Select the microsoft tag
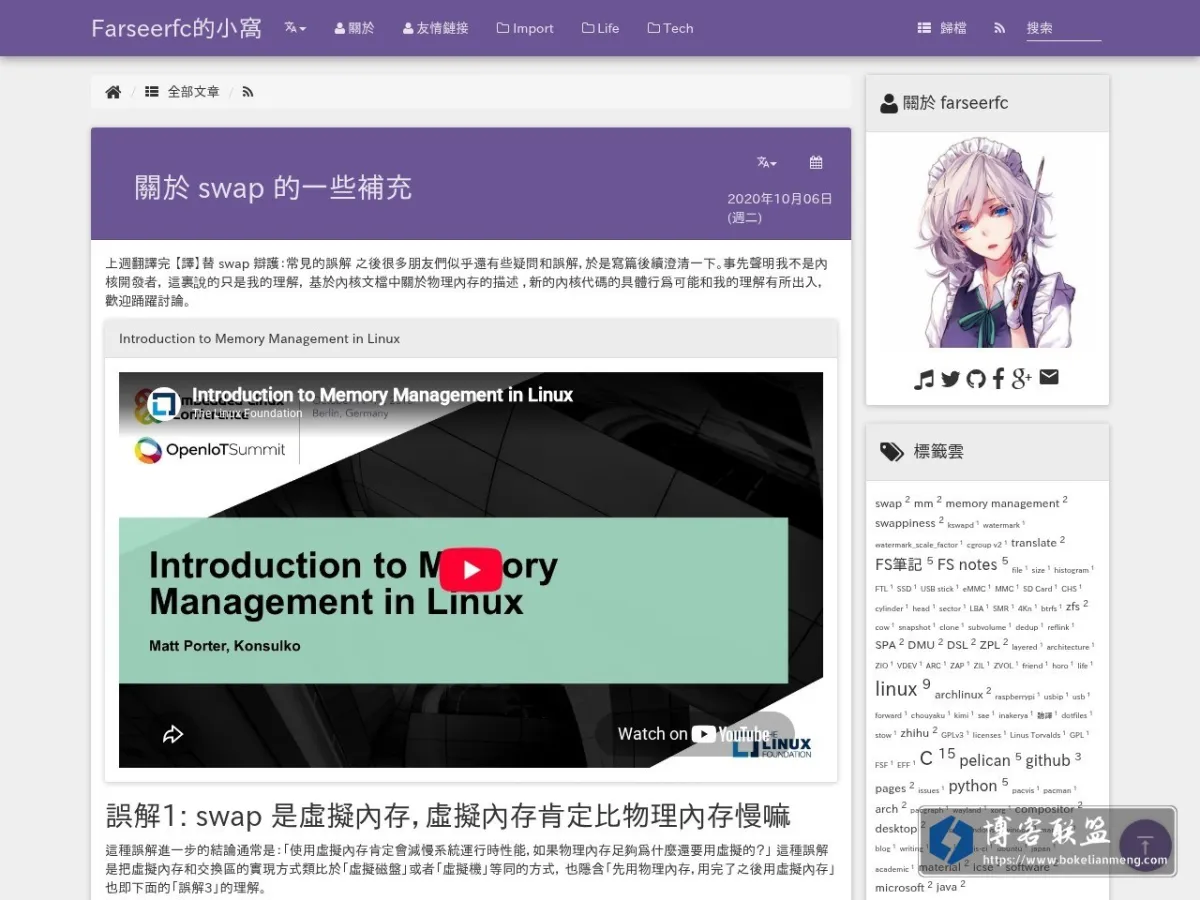This screenshot has height=900, width=1200. tap(899, 888)
